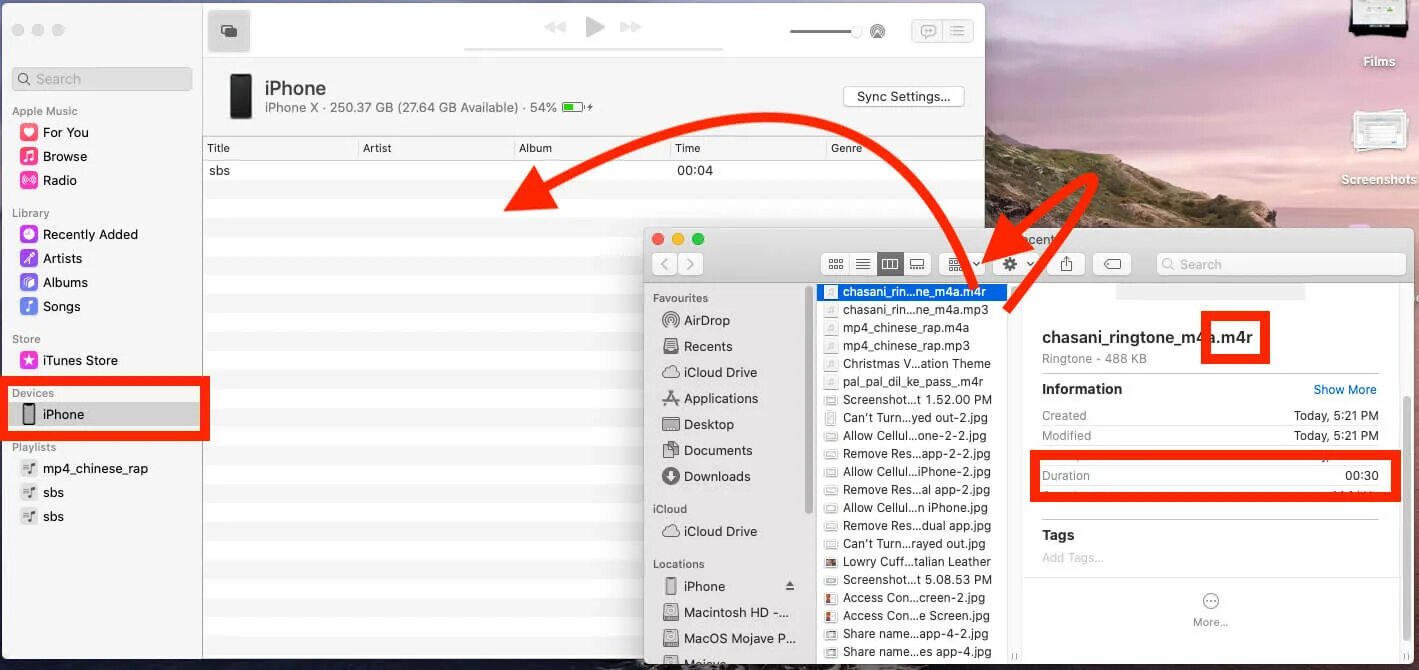1419x670 pixels.
Task: Sort by the Album column header
Action: click(592, 148)
